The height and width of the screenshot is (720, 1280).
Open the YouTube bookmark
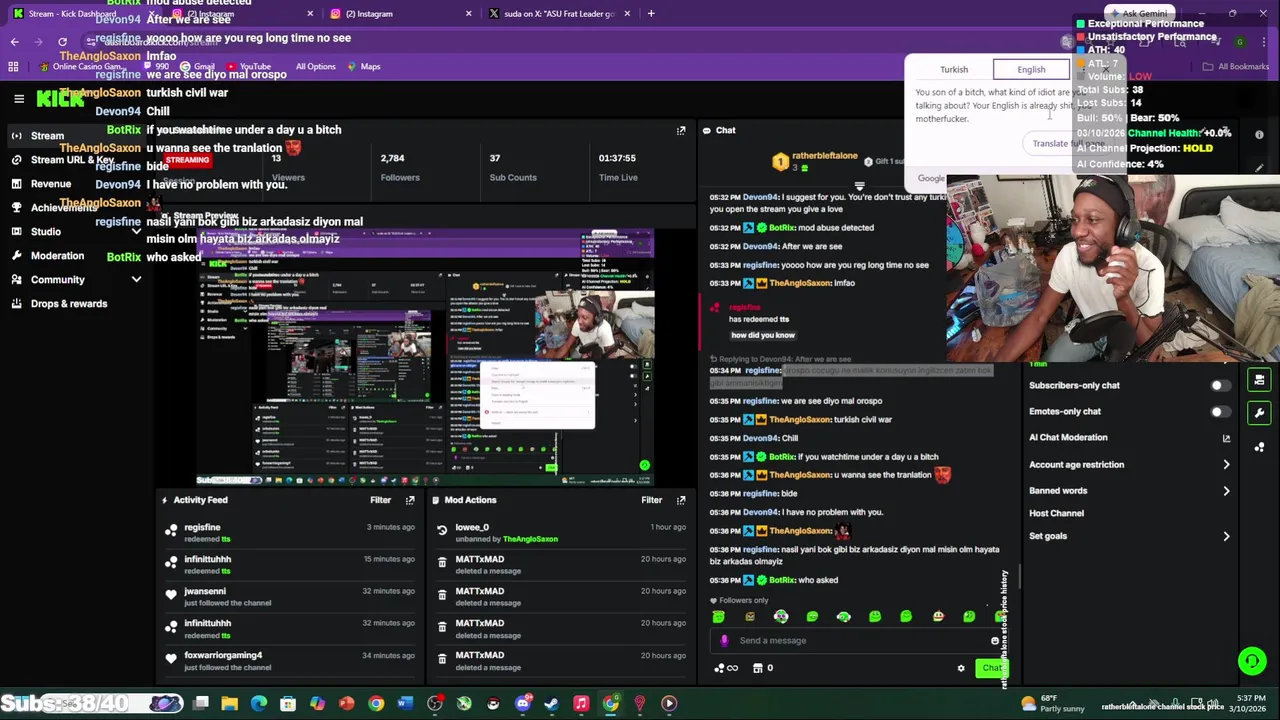pos(247,67)
